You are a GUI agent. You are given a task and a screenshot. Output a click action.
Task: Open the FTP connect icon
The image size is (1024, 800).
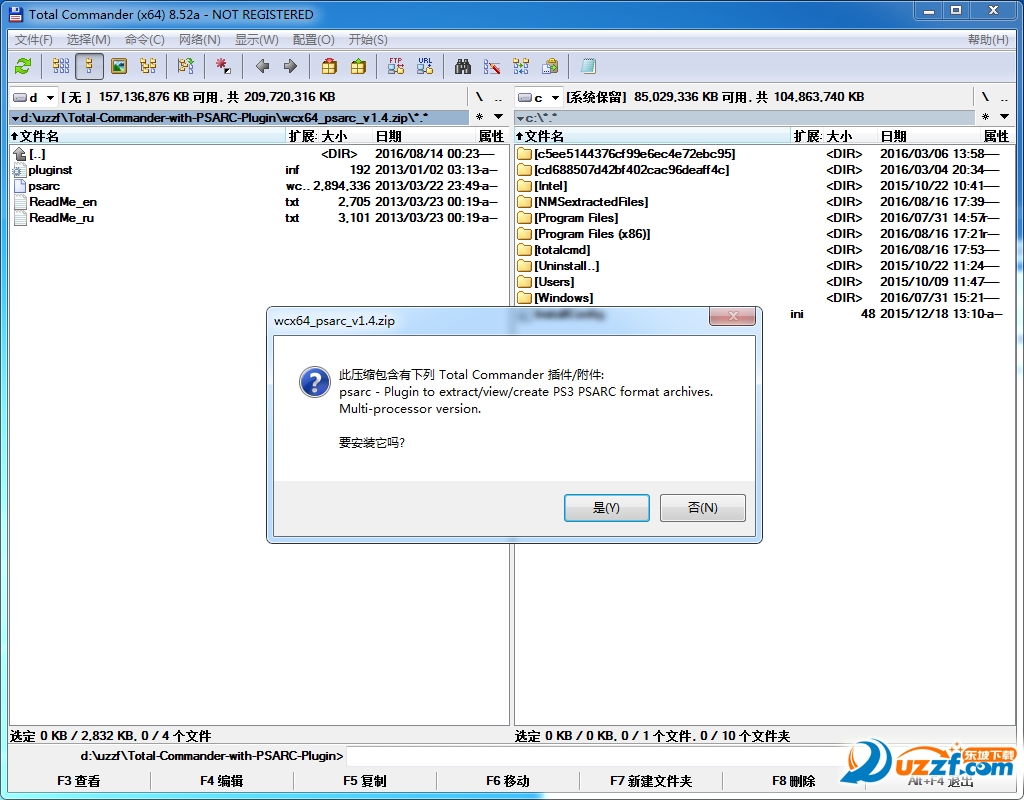396,66
